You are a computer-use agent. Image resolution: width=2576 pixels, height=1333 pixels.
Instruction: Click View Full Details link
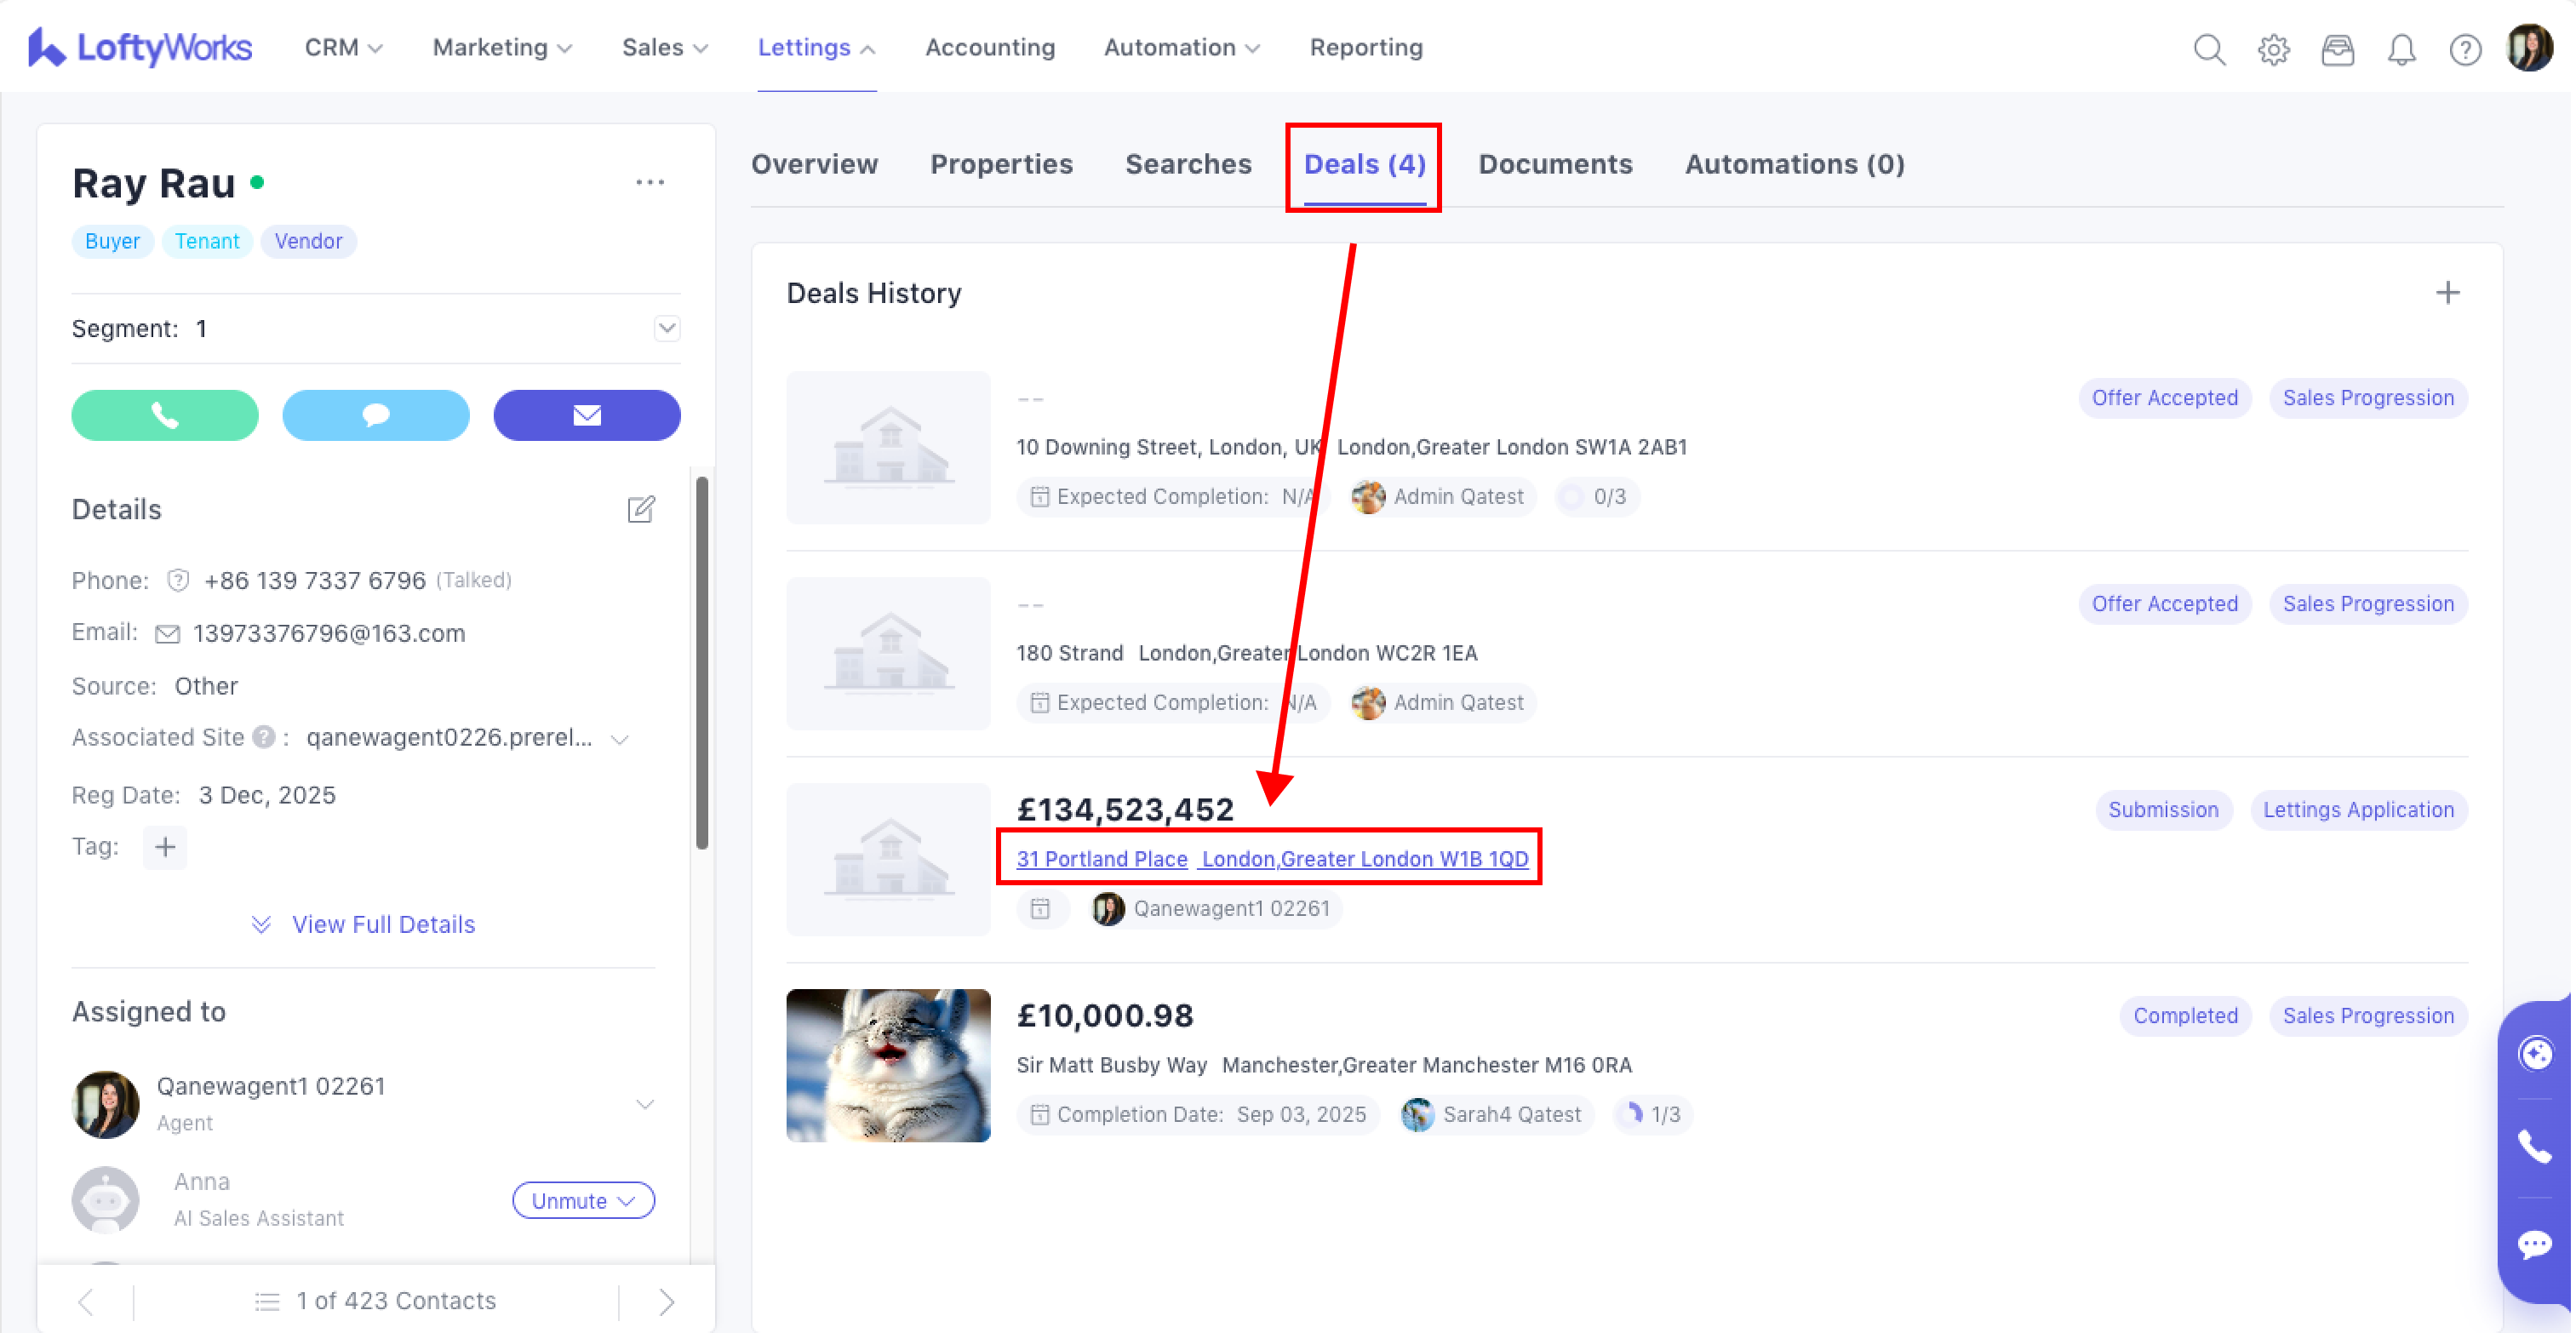point(382,924)
